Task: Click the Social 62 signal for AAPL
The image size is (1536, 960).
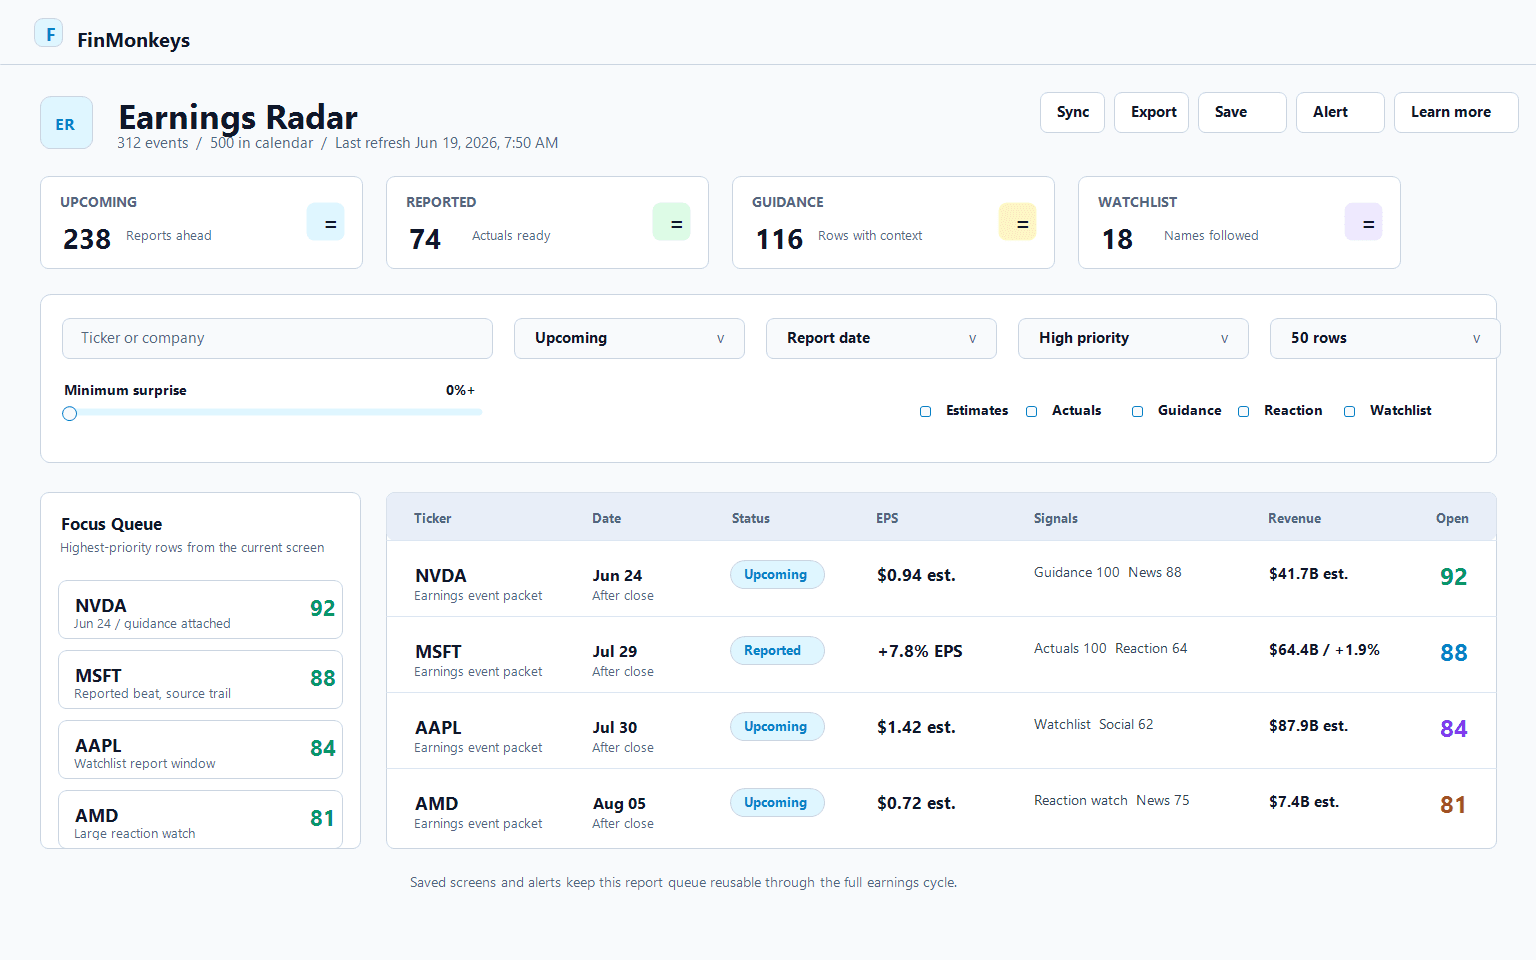Action: pyautogui.click(x=1126, y=725)
